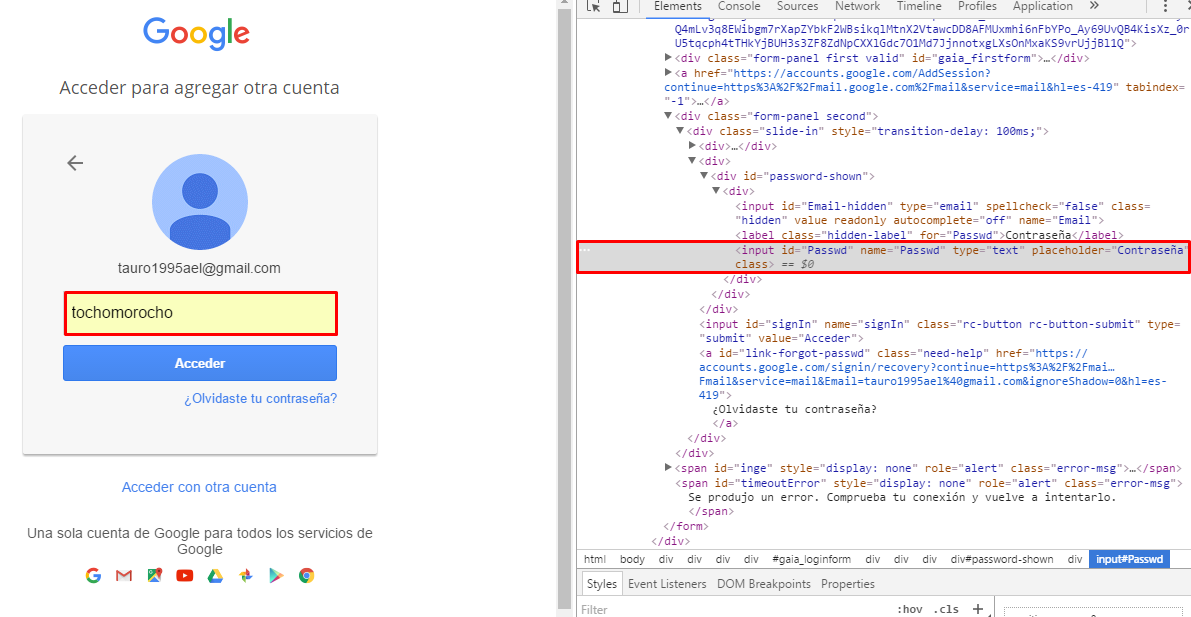Expand the gaia_firstform div node

668,58
